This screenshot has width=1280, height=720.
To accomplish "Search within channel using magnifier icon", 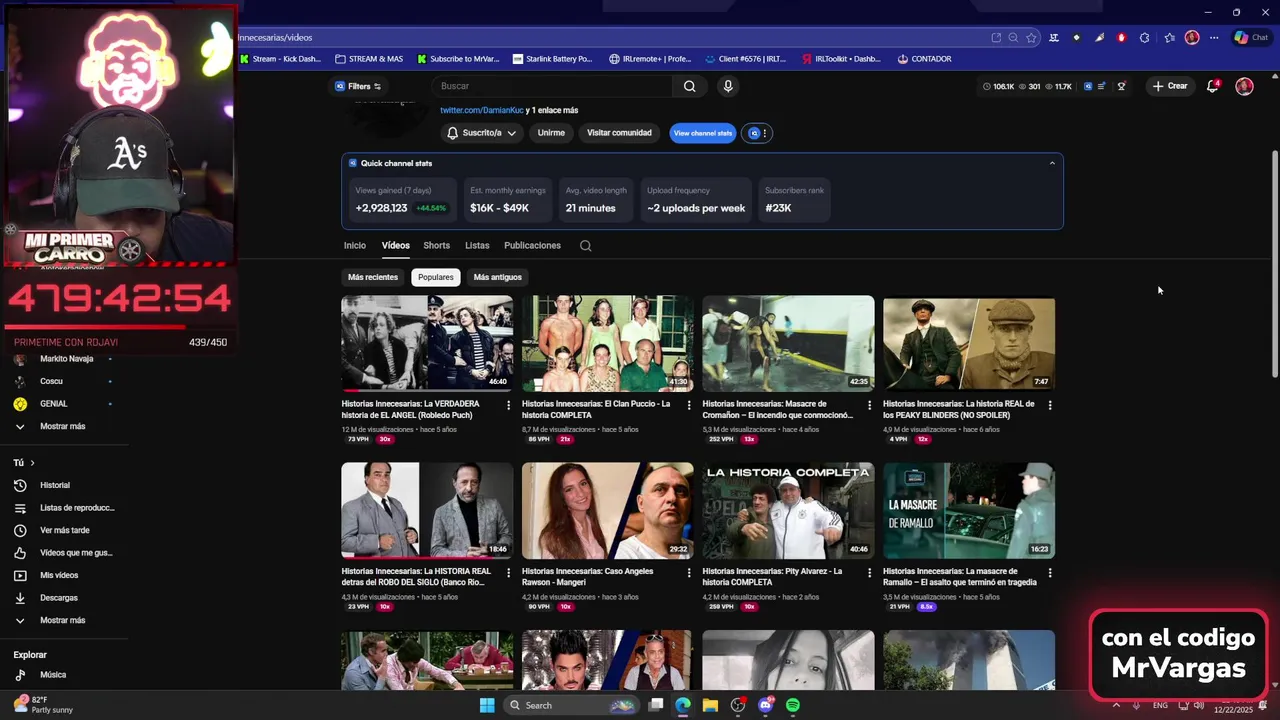I will (586, 245).
